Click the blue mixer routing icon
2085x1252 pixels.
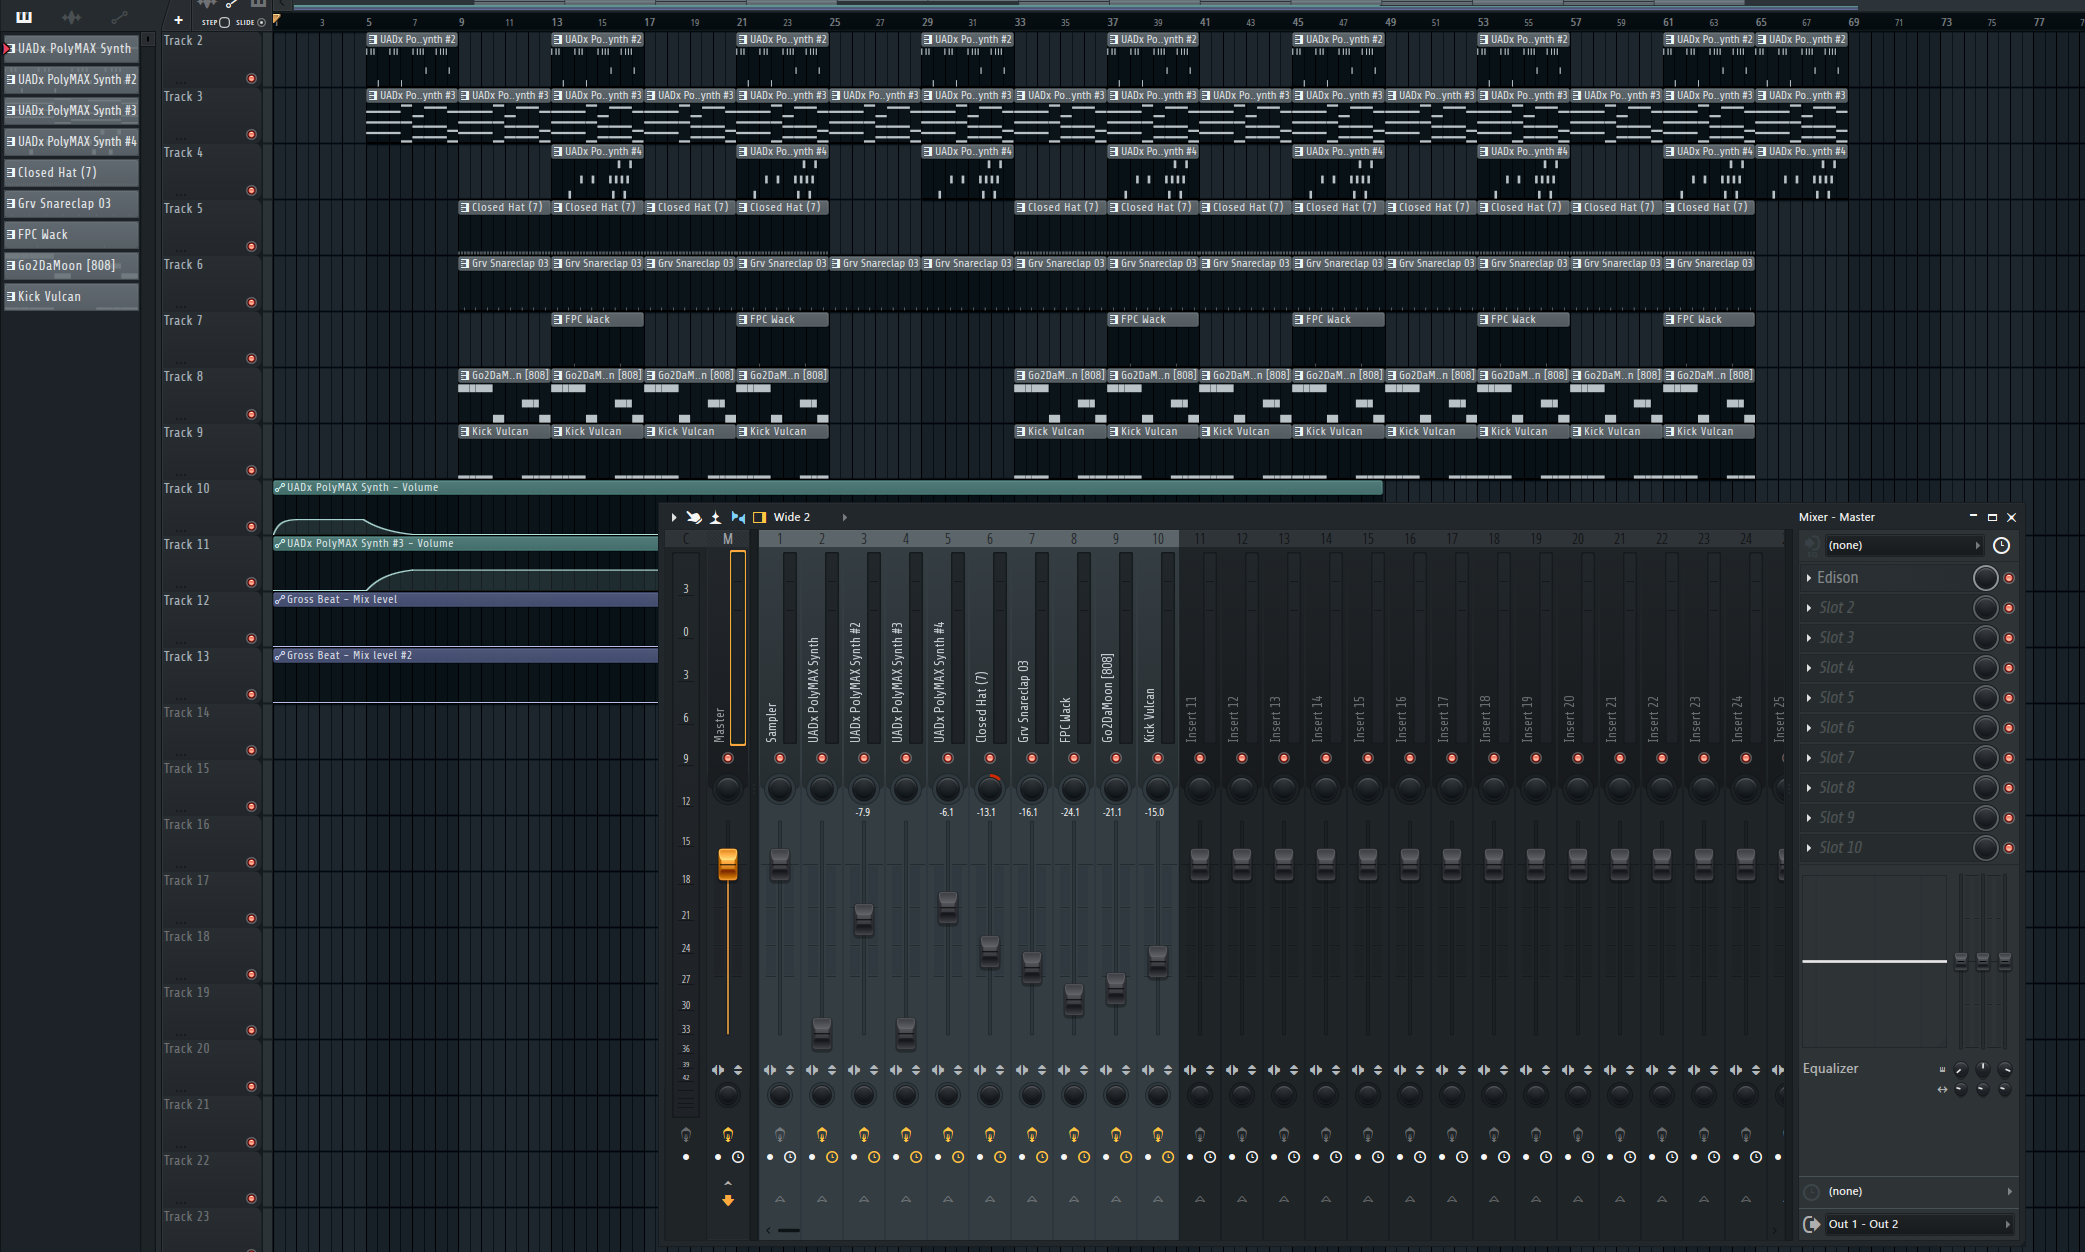click(x=738, y=517)
